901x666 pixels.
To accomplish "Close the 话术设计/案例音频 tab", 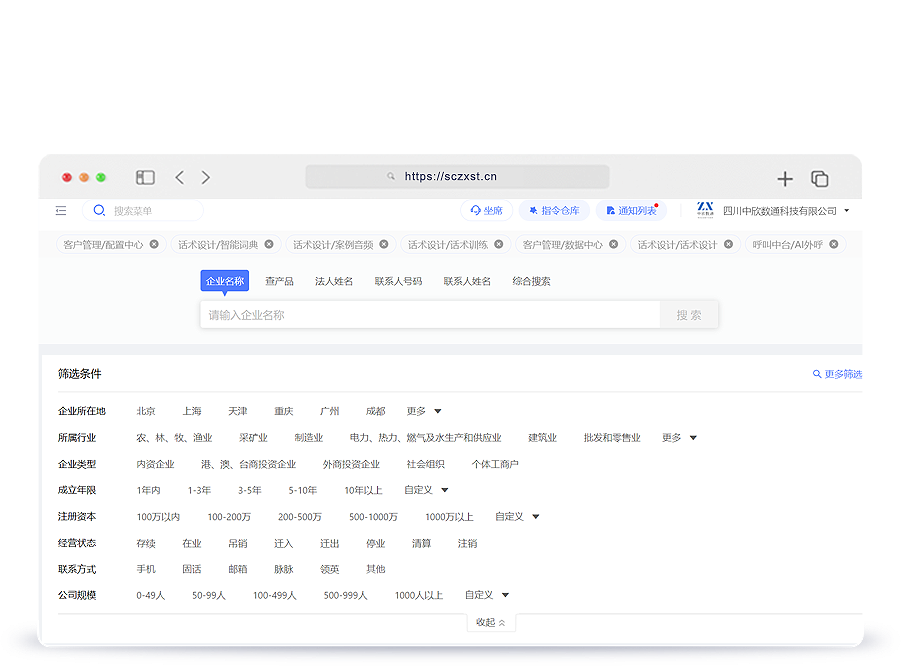I will pyautogui.click(x=384, y=244).
